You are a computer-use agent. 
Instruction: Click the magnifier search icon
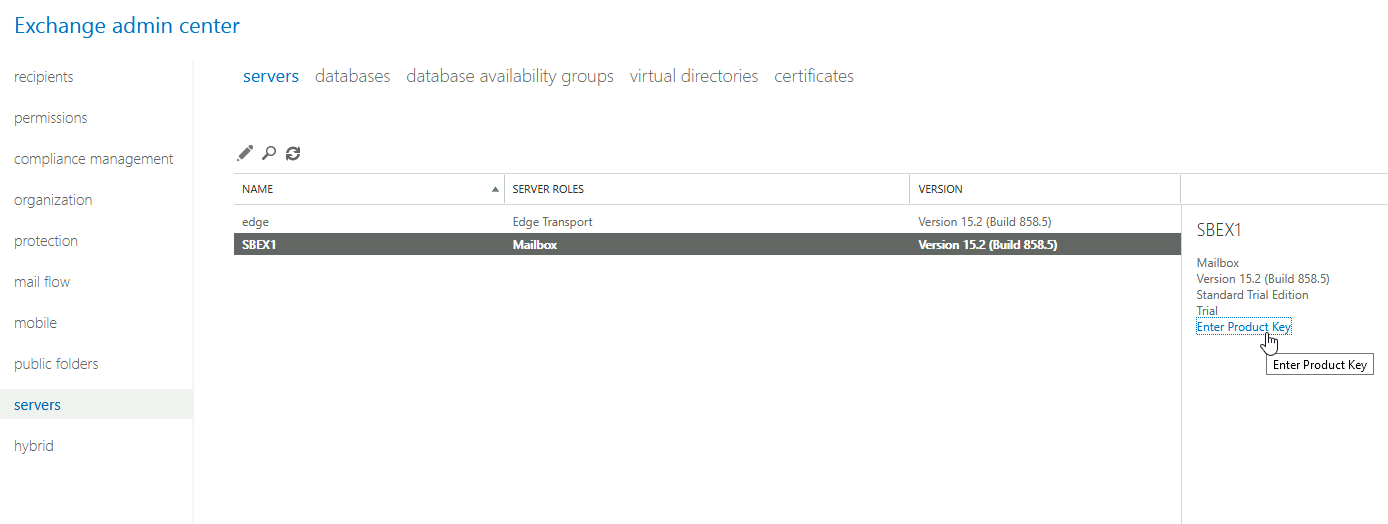point(269,153)
